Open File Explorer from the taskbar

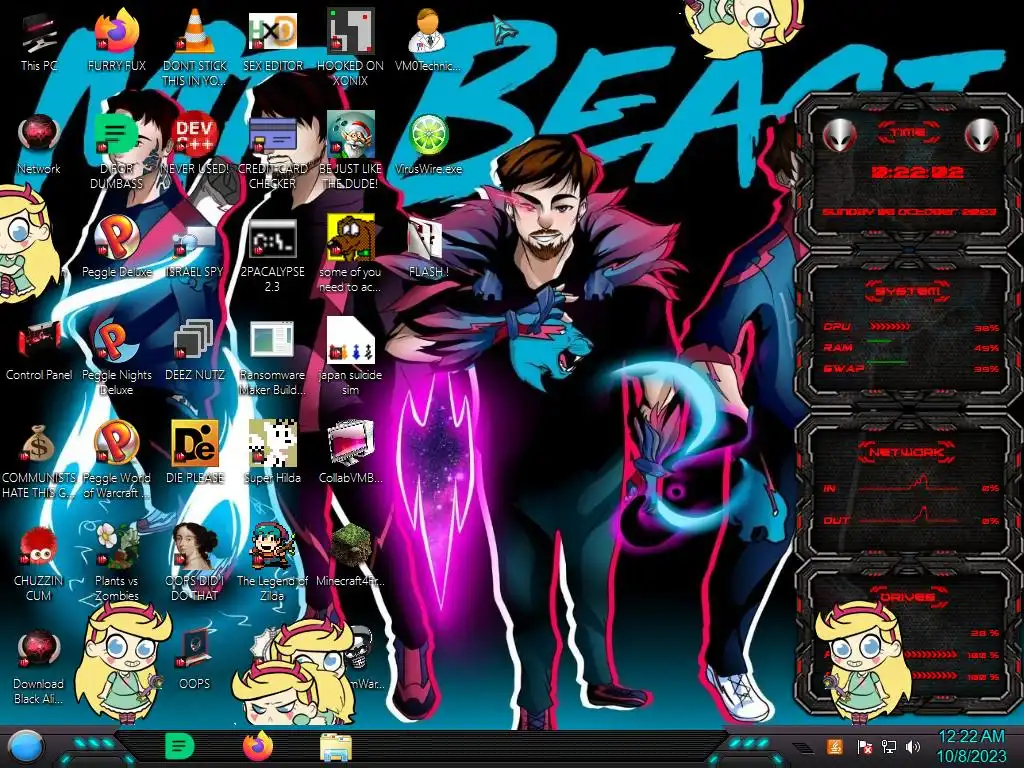(x=336, y=748)
